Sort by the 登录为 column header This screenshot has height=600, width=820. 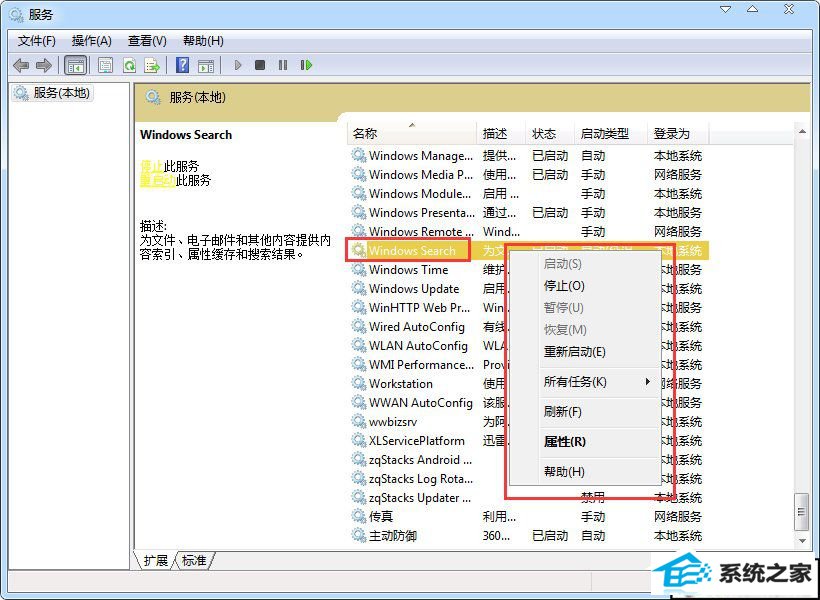point(678,134)
